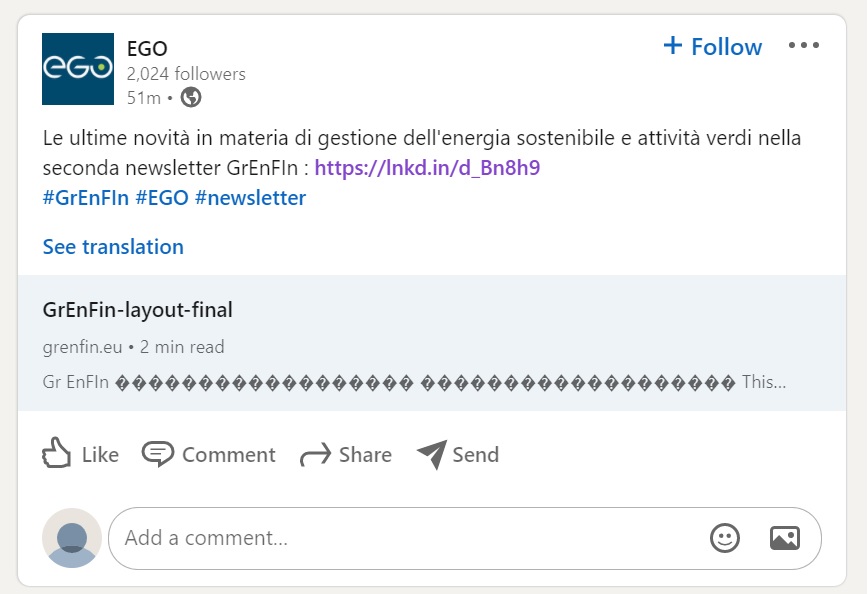Click the plus icon beside Follow
This screenshot has height=594, width=868.
coord(673,45)
